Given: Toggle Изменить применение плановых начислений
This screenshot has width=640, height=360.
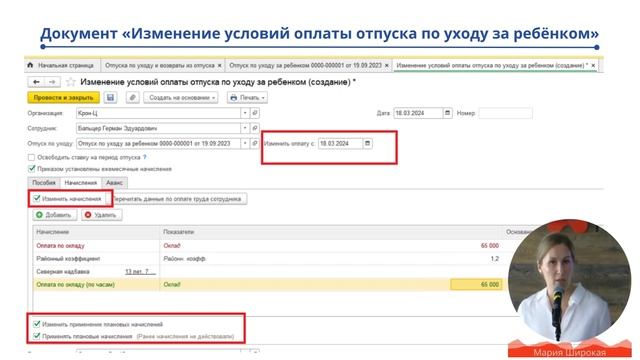Looking at the screenshot, I should pos(37,324).
